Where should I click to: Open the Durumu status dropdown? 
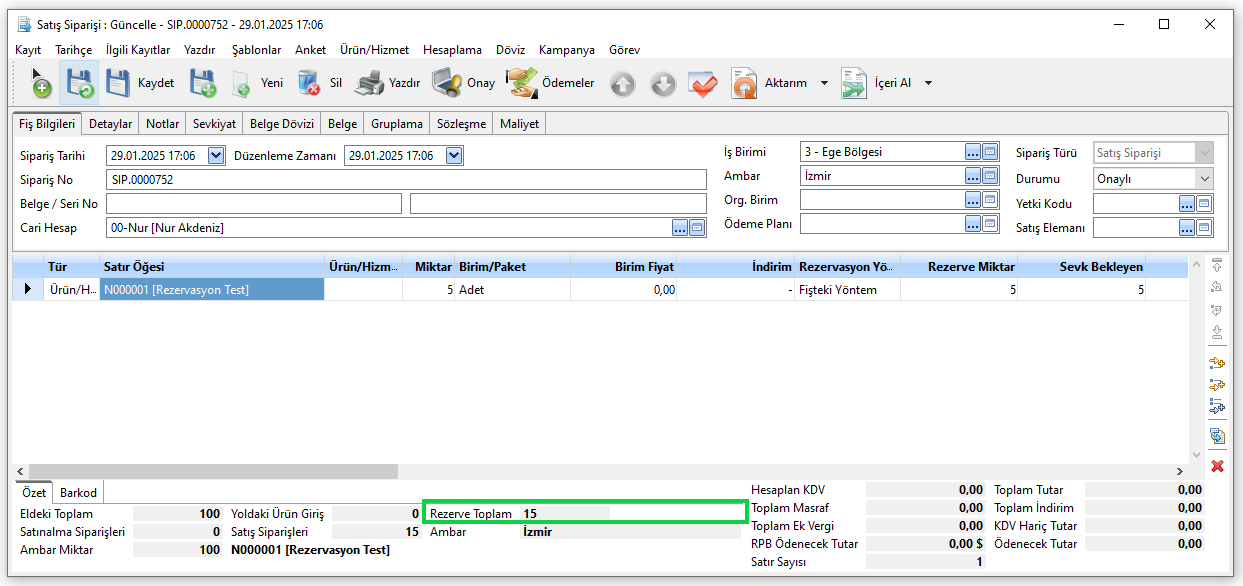pyautogui.click(x=1203, y=179)
